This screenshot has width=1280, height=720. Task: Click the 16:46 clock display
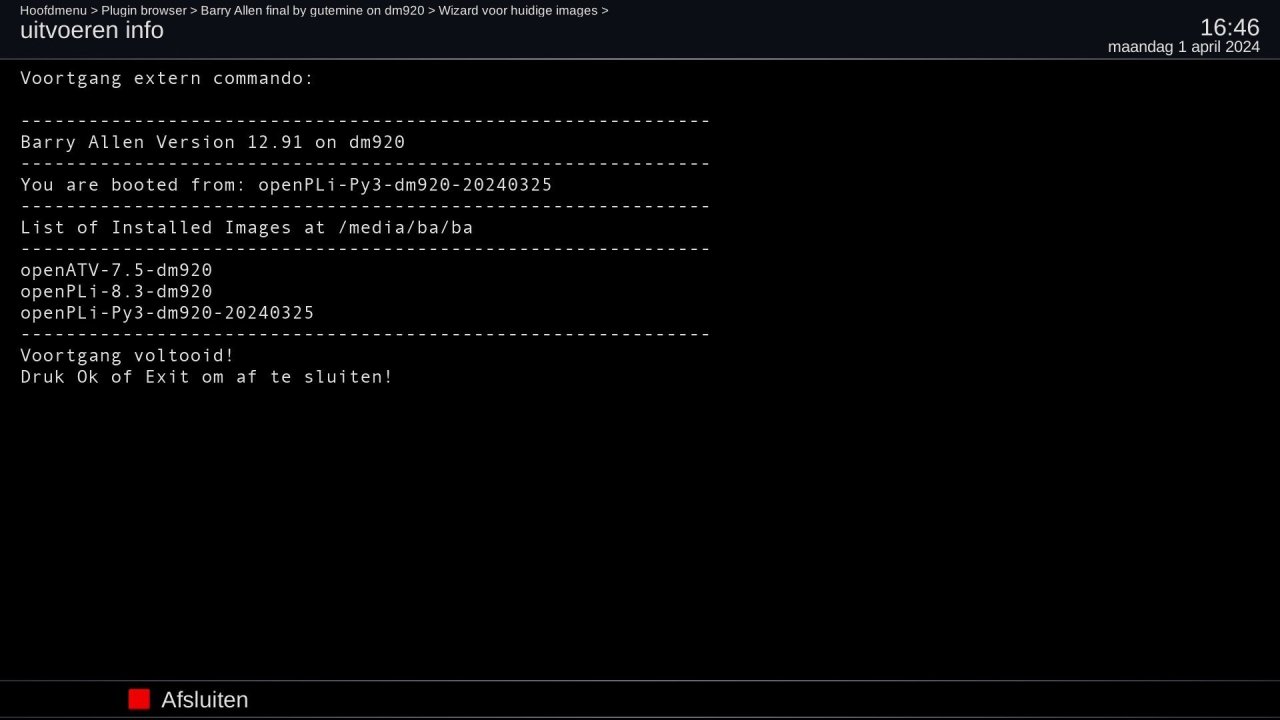[x=1229, y=27]
